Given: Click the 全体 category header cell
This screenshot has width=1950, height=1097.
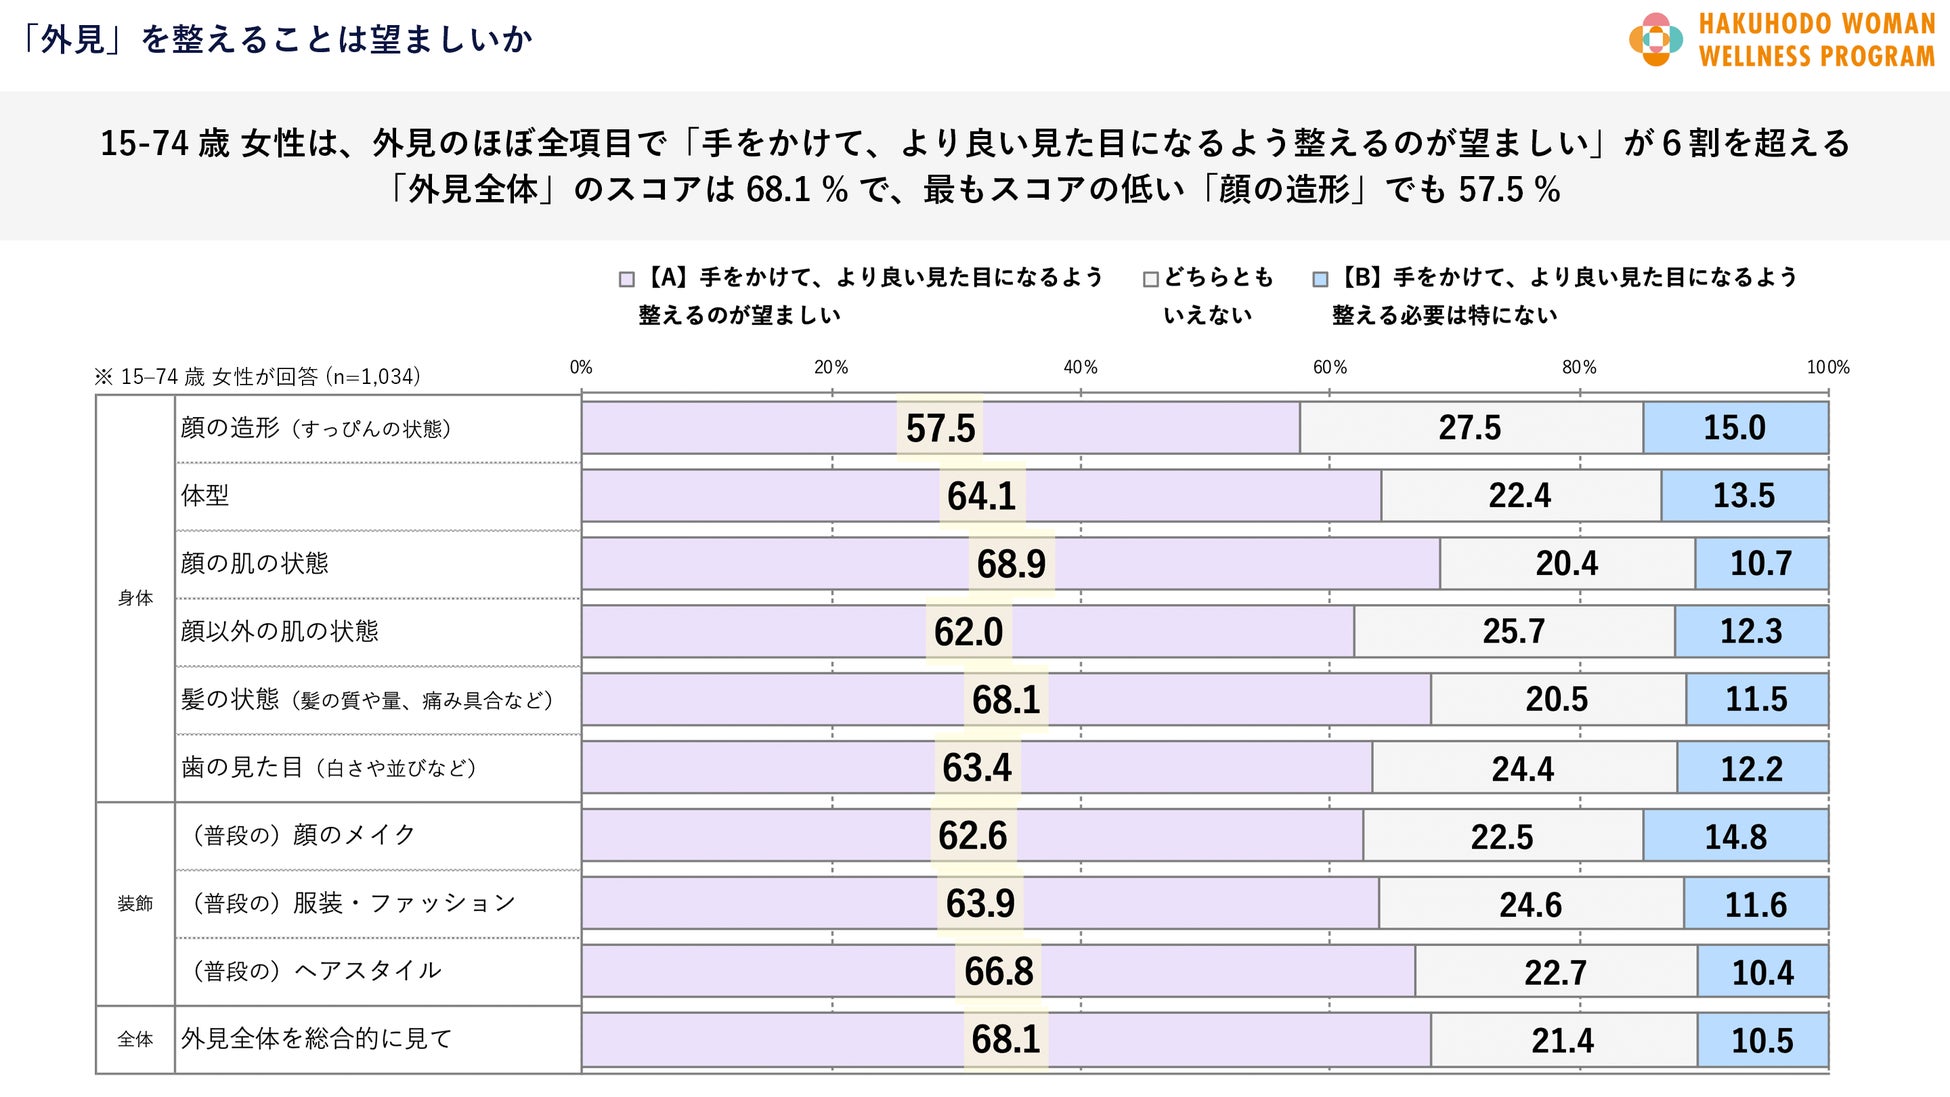Looking at the screenshot, I should (136, 1040).
